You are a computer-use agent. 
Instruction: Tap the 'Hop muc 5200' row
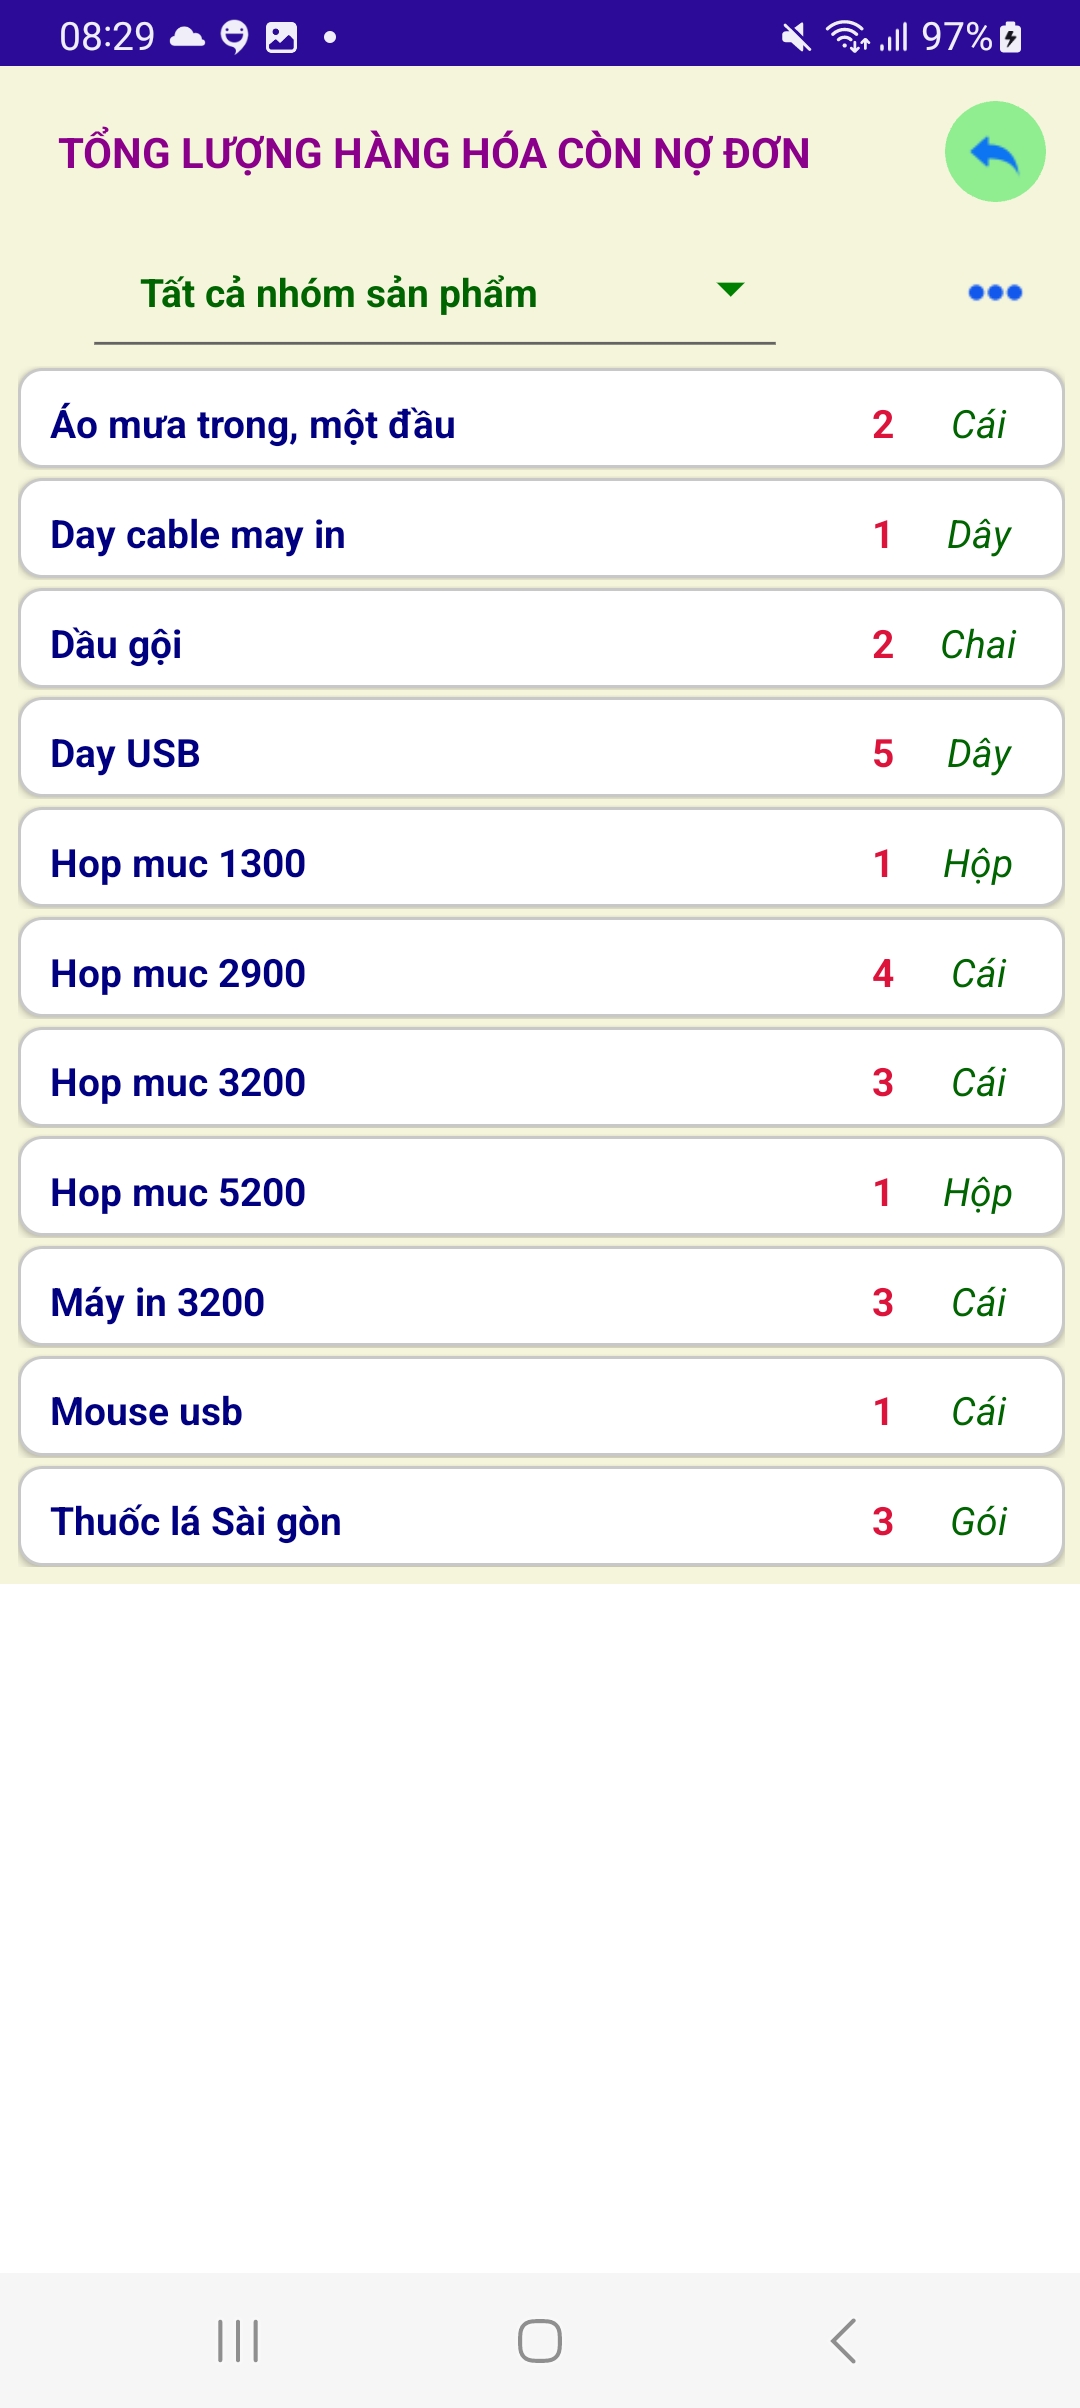(x=540, y=1193)
